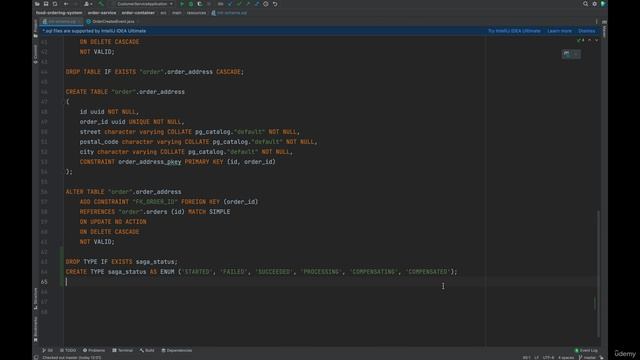Open the Structure tool window sidebar tab
The height and width of the screenshot is (360, 640).
[36, 298]
